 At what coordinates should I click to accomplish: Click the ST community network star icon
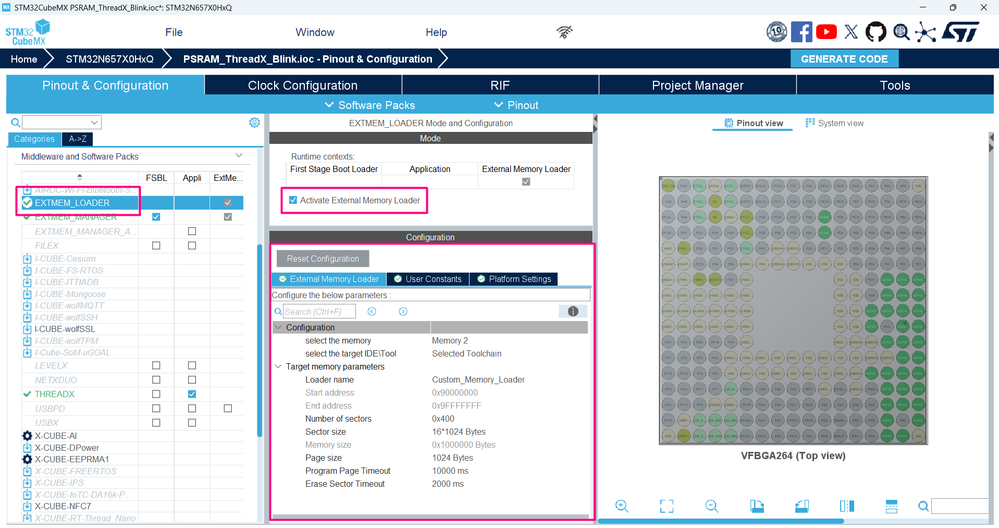click(x=925, y=32)
